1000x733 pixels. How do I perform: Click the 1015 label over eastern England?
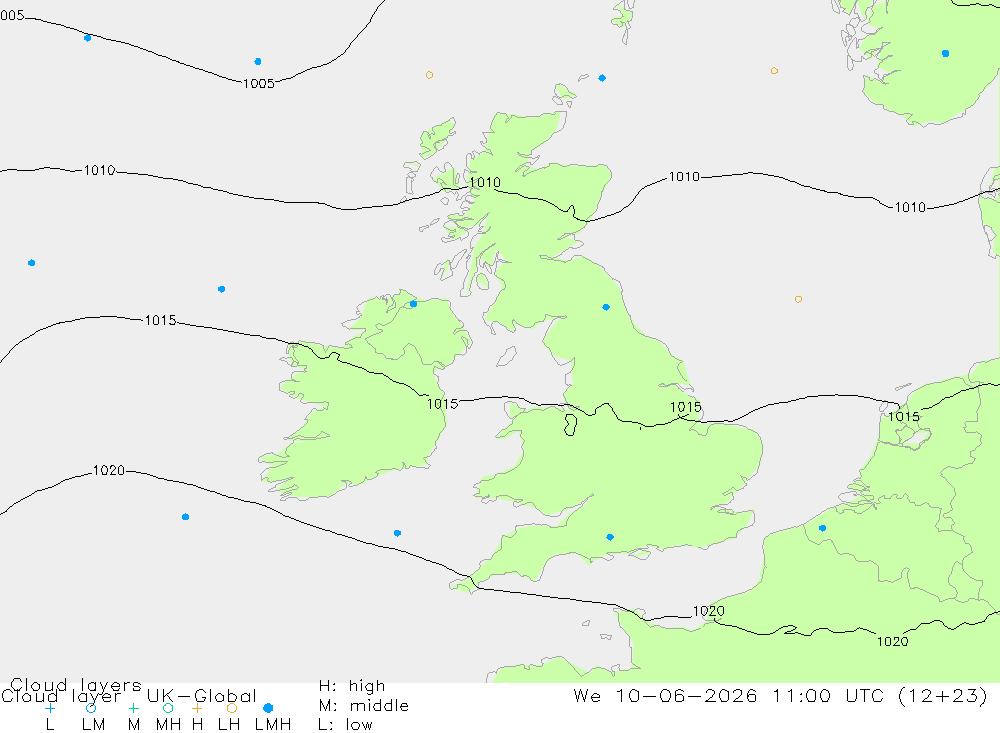(x=686, y=407)
